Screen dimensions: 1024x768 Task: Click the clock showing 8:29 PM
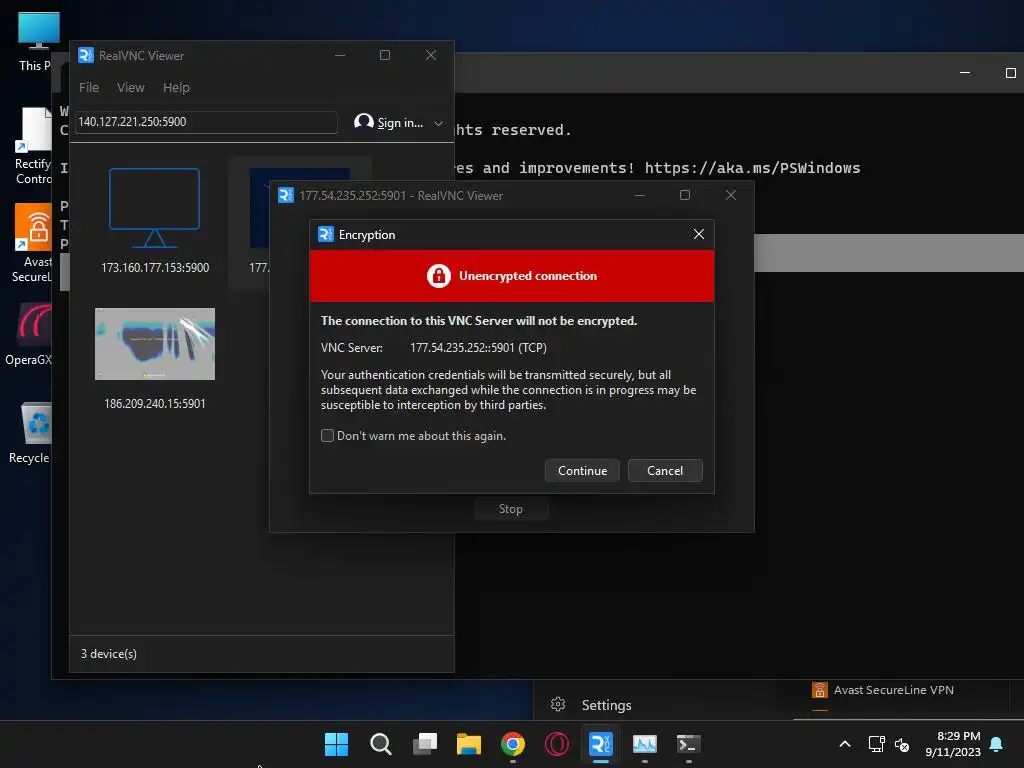[958, 736]
